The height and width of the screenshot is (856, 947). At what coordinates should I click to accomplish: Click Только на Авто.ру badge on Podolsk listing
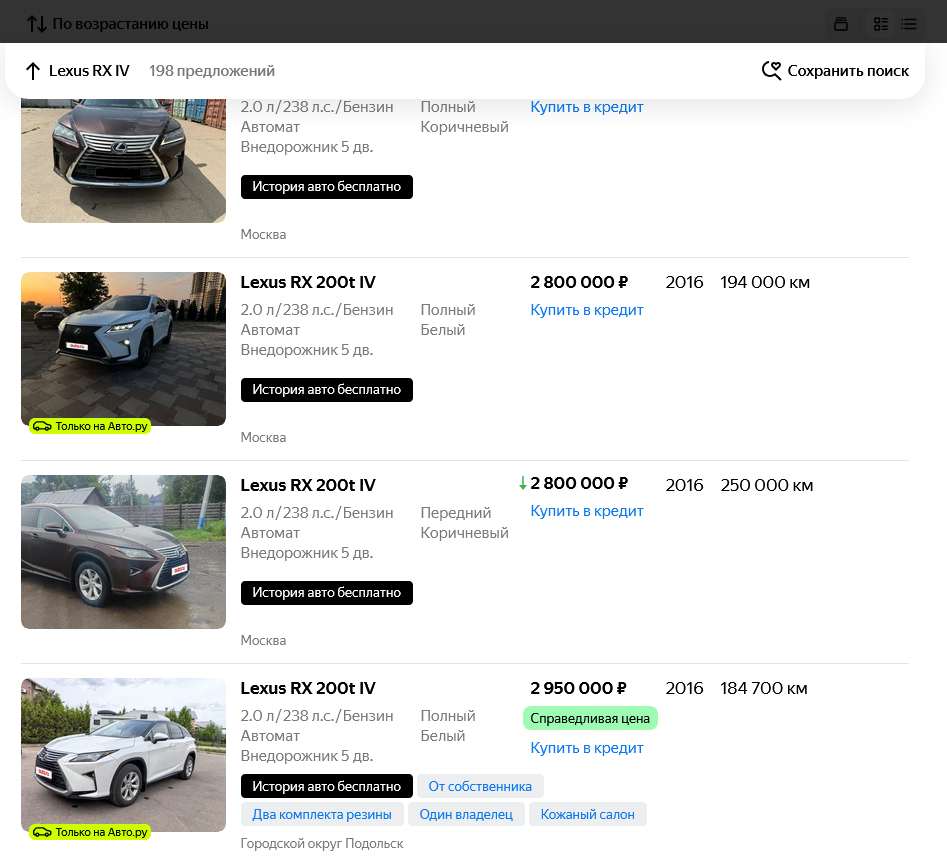[89, 832]
